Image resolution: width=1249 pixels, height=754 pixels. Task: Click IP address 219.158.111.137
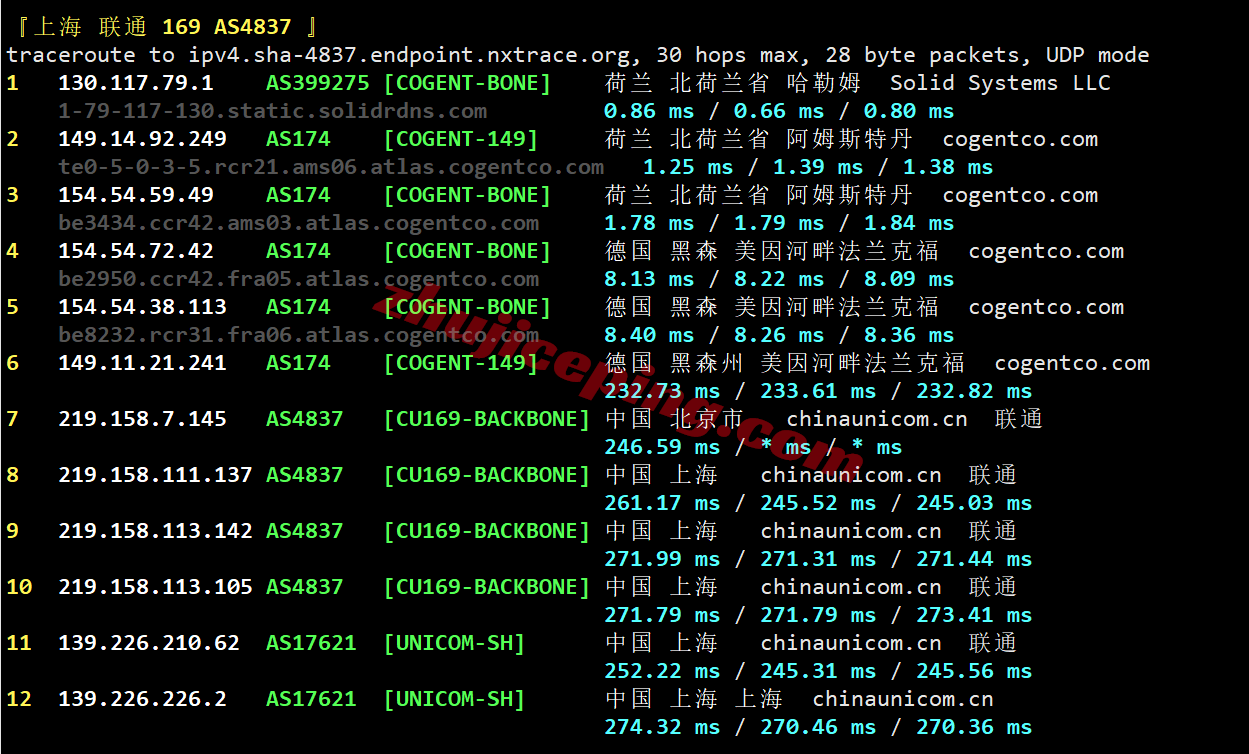(155, 475)
